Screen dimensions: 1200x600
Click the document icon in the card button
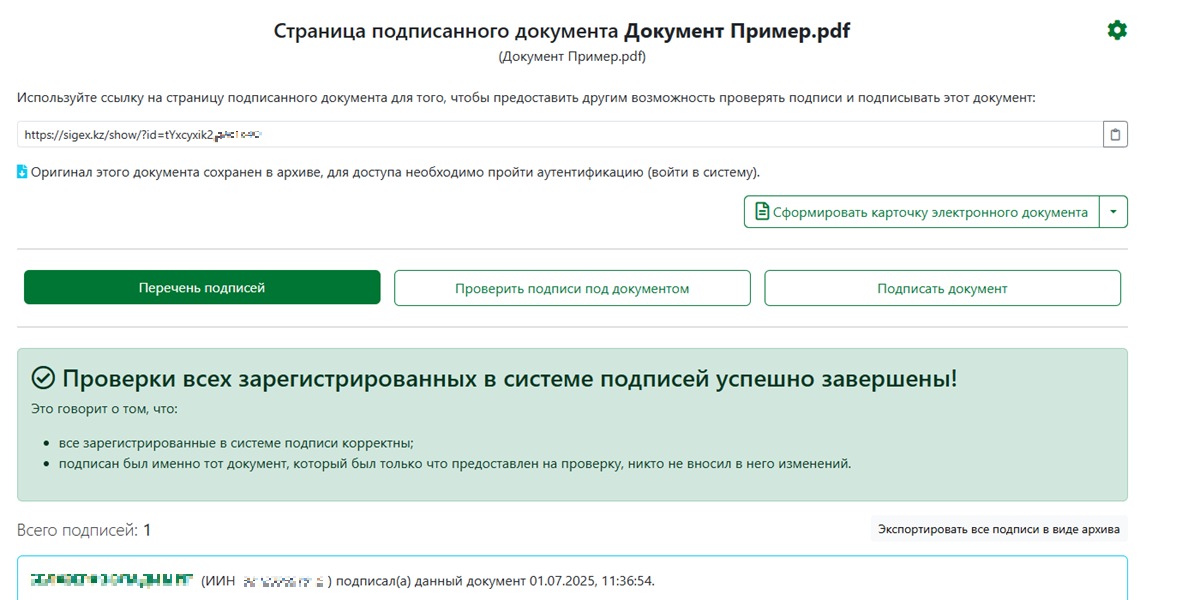[762, 212]
